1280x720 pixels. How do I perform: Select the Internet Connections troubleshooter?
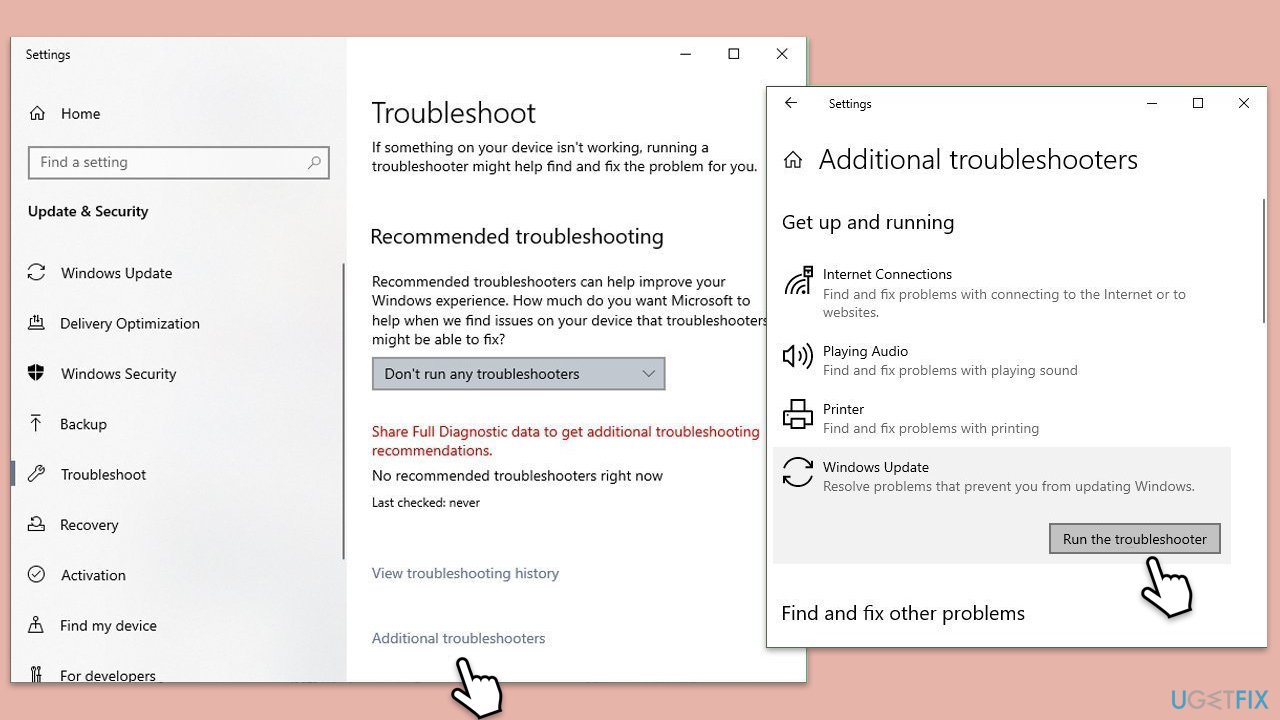coord(1002,293)
